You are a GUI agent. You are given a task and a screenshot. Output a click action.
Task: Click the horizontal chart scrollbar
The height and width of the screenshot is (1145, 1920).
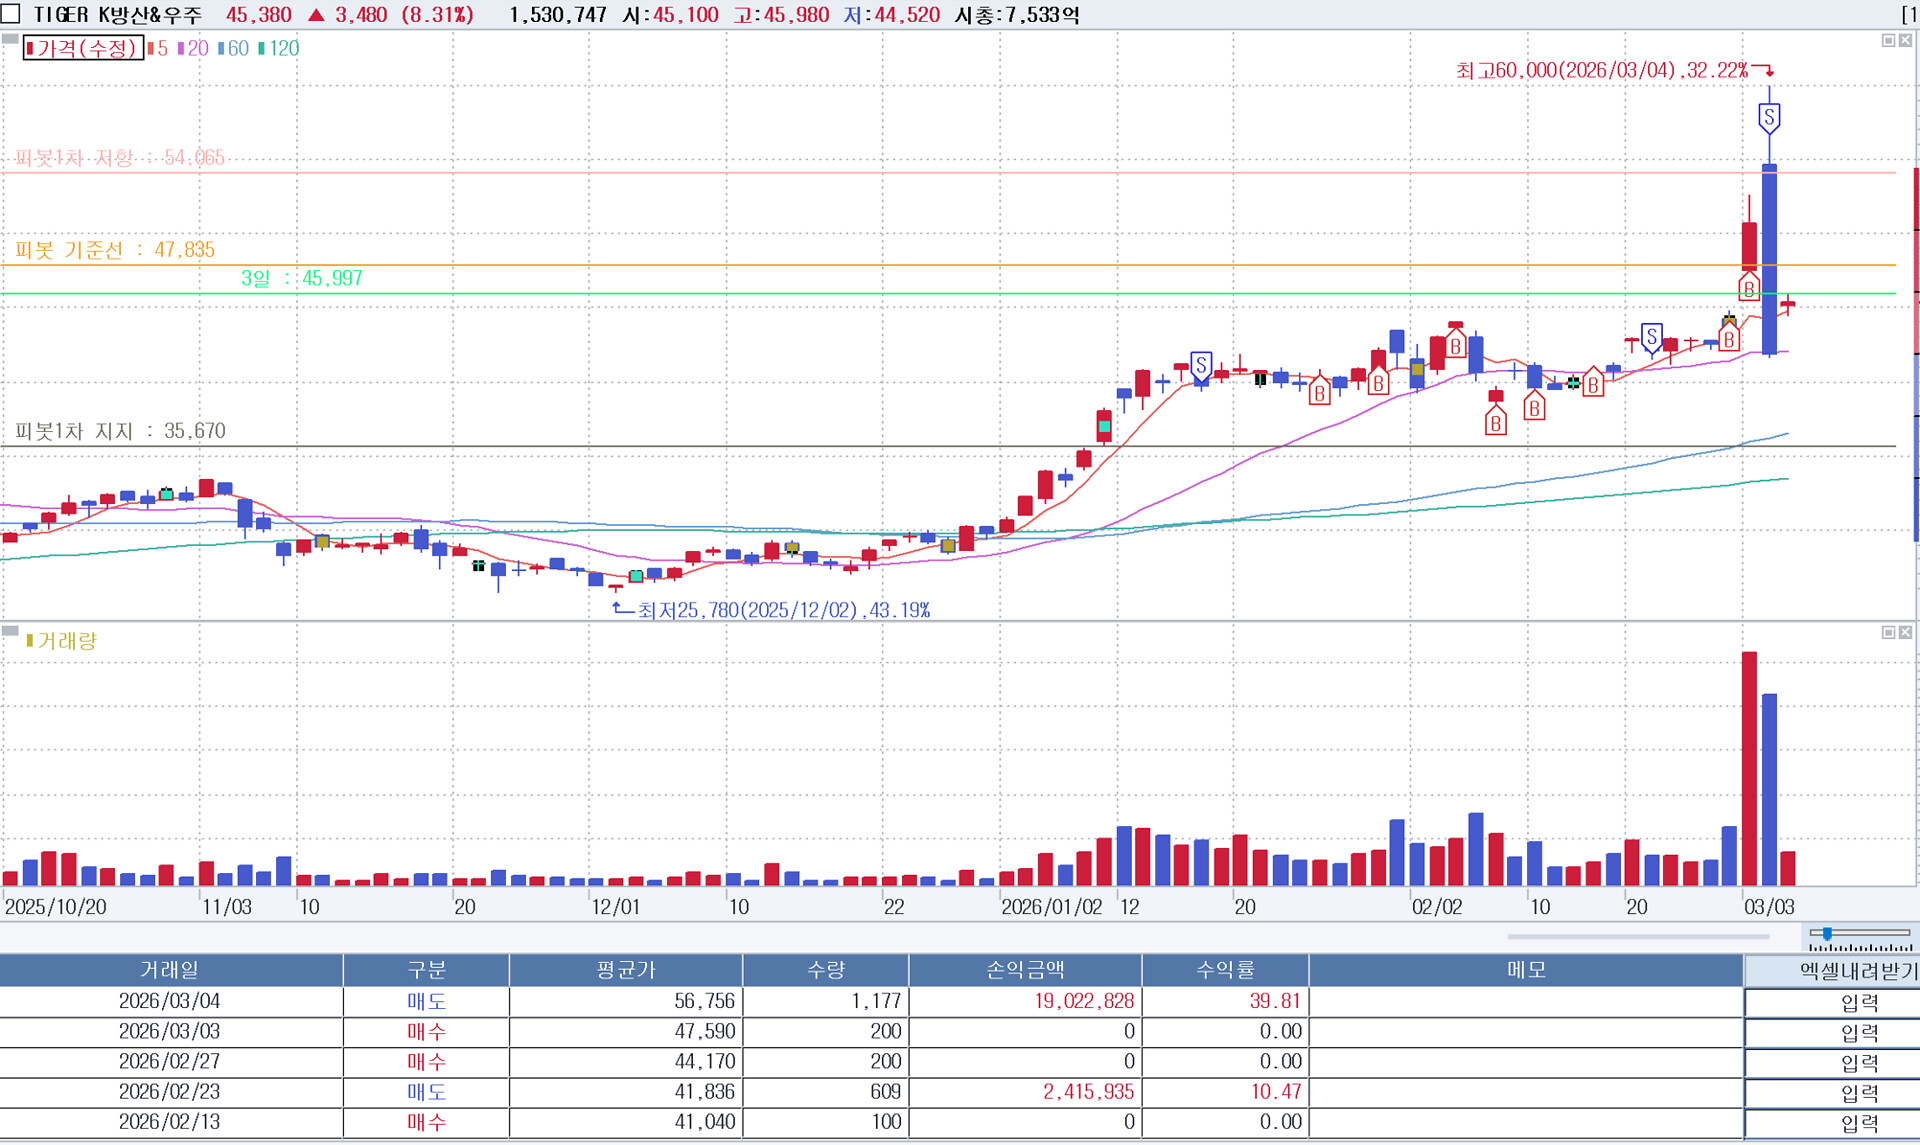point(1637,937)
